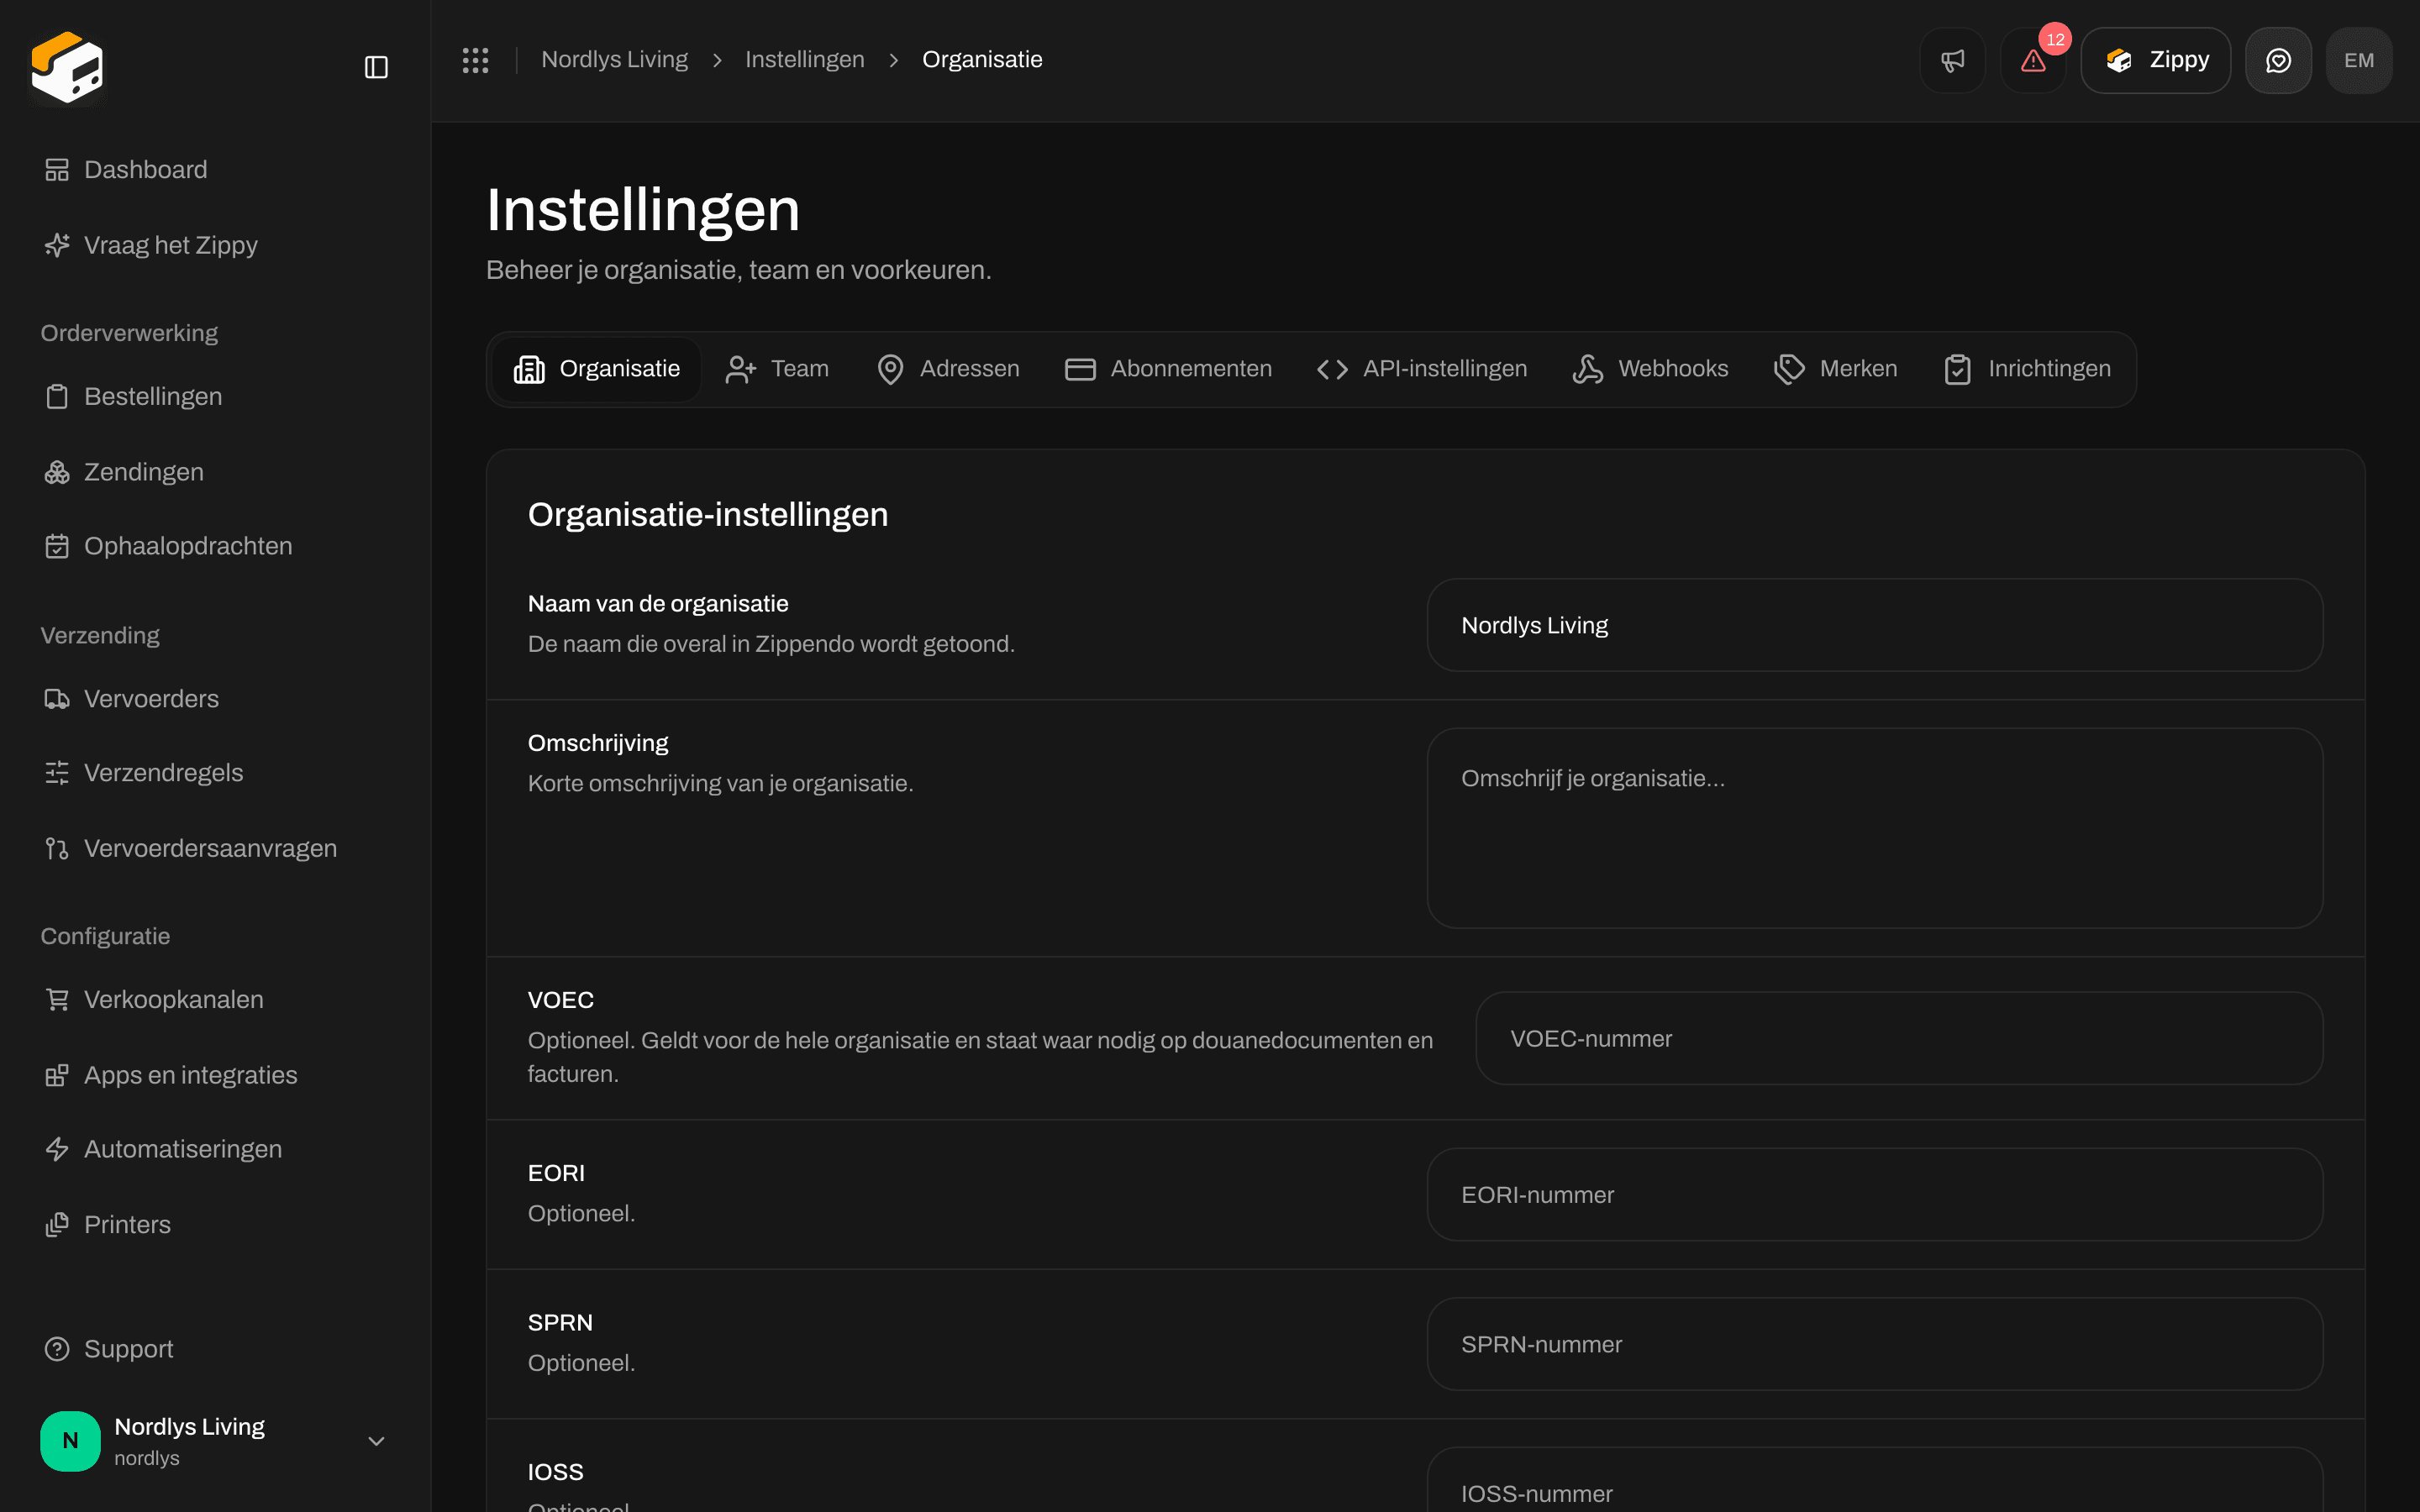Viewport: 2420px width, 1512px height.
Task: Click the Vervoerdersaanvragen icon
Action: (57, 849)
